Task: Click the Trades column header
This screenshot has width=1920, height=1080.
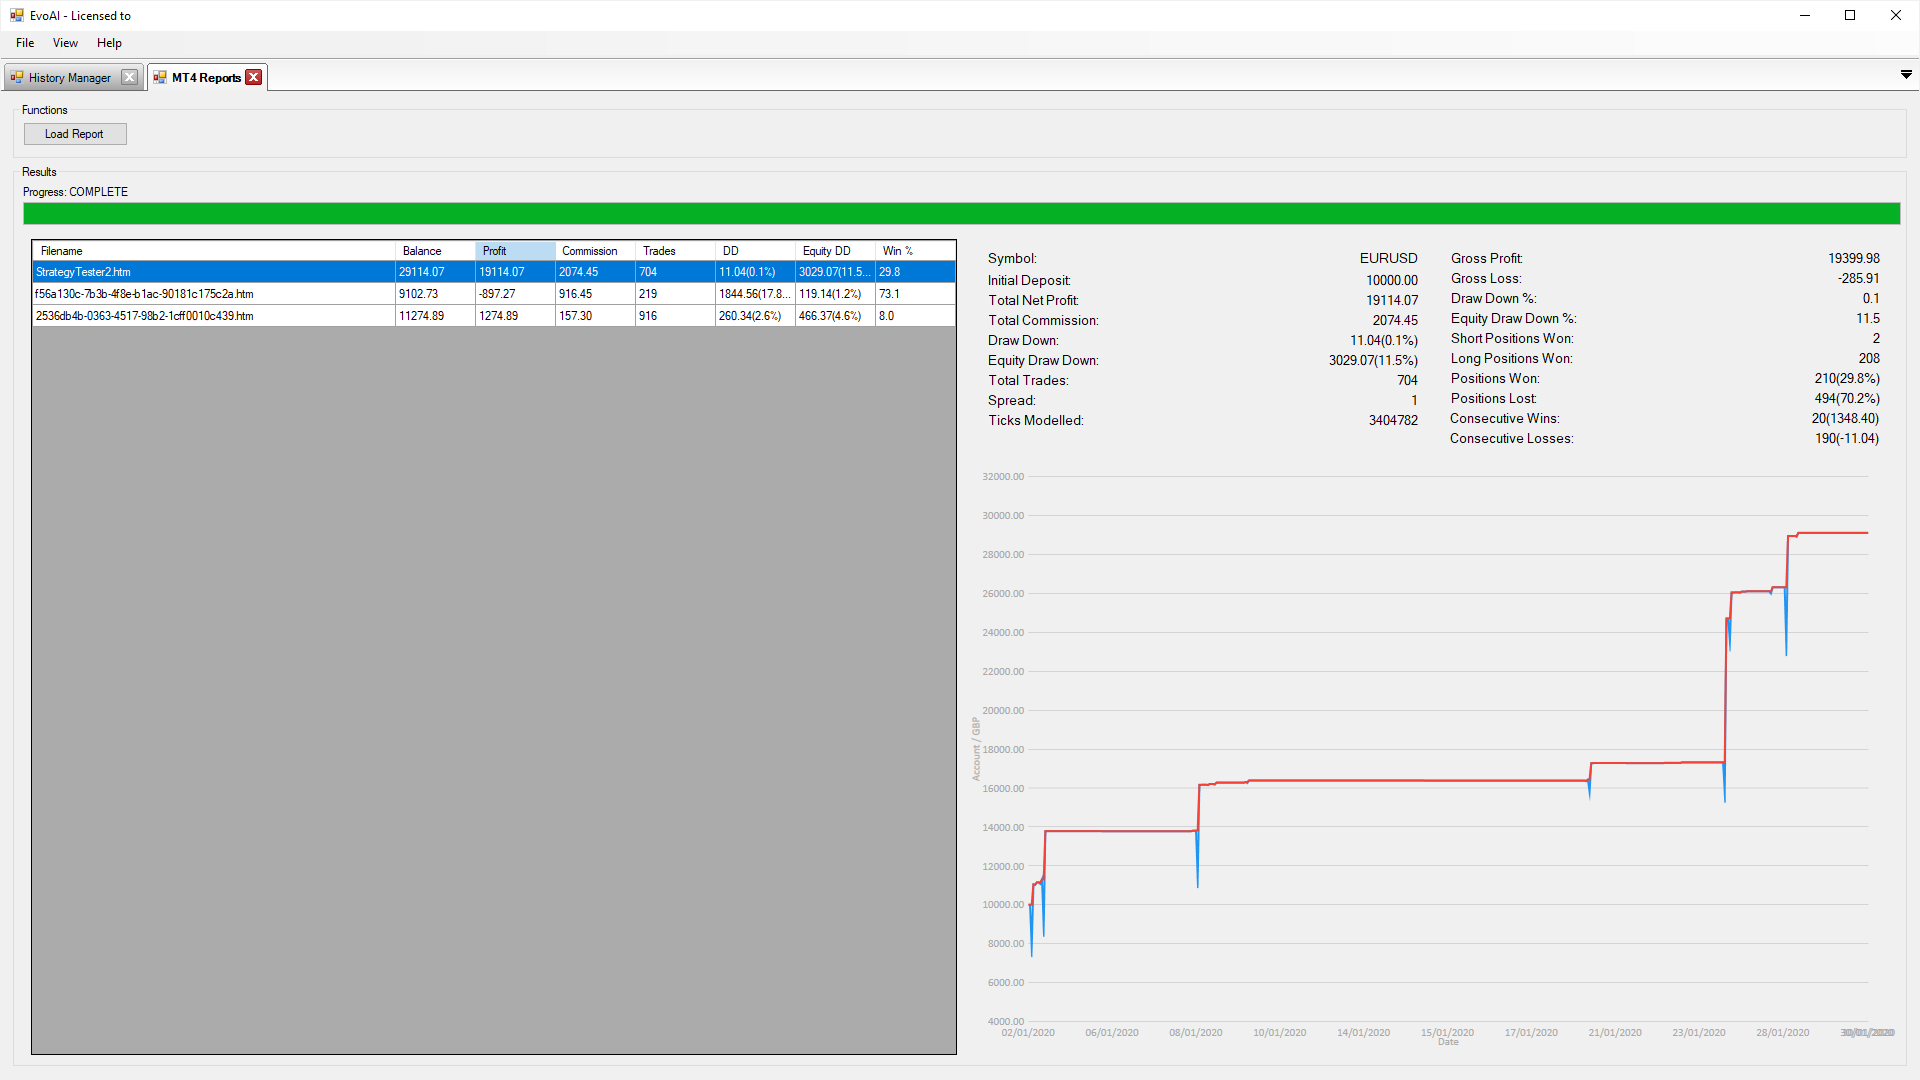Action: (658, 251)
